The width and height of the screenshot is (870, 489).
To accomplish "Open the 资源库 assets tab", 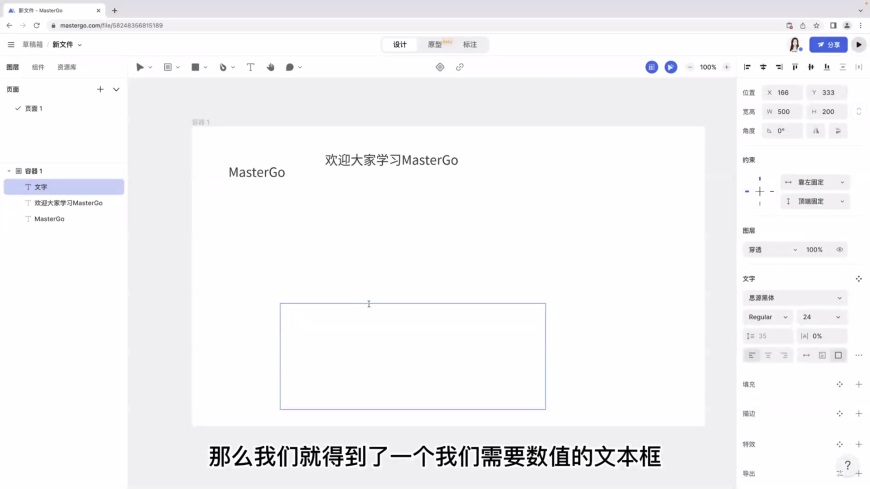I will click(67, 67).
